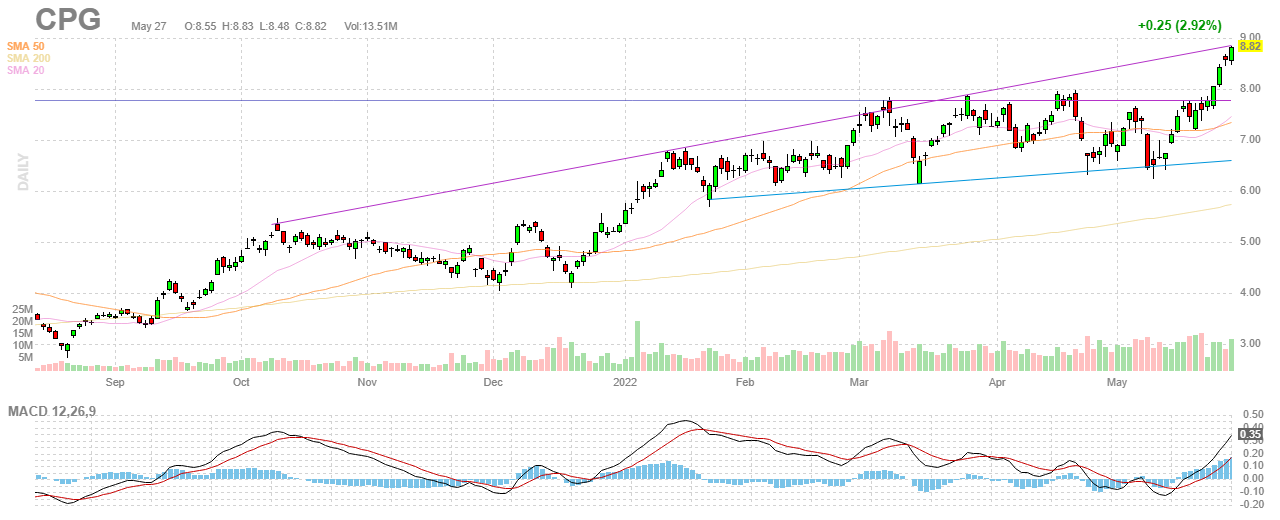The width and height of the screenshot is (1280, 520).
Task: Select the MACD 12,26,9 indicator title
Action: click(x=53, y=412)
